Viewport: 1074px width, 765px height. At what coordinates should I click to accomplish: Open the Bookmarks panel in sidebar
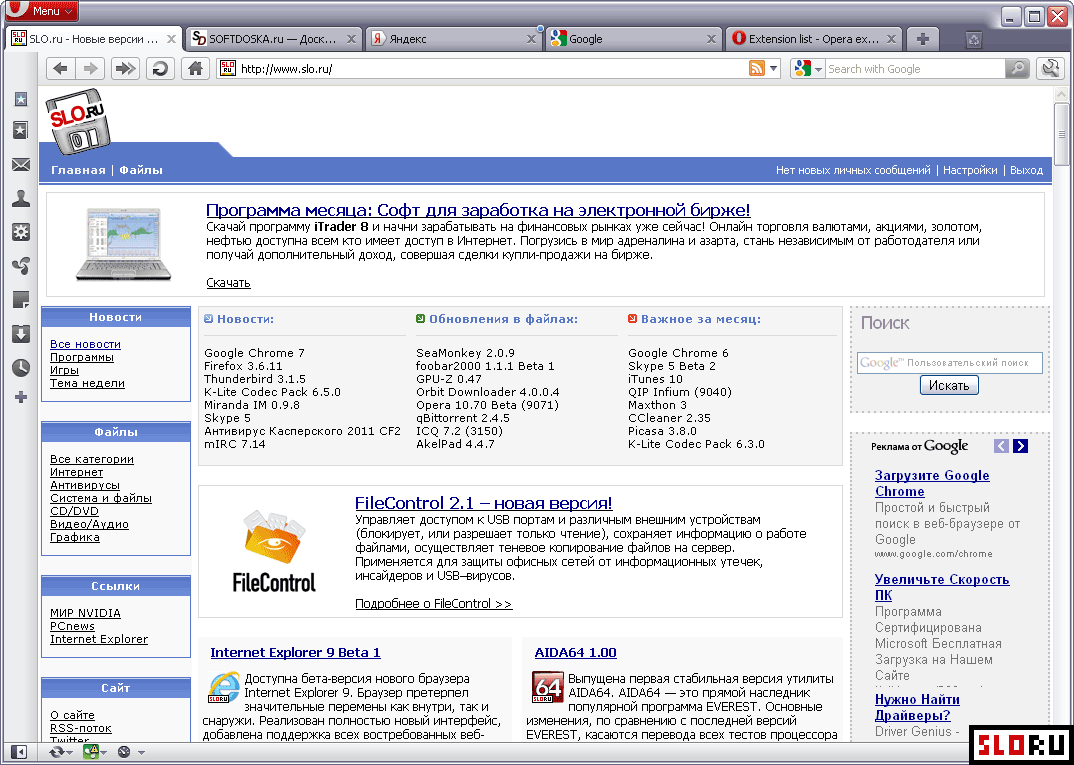[21, 131]
